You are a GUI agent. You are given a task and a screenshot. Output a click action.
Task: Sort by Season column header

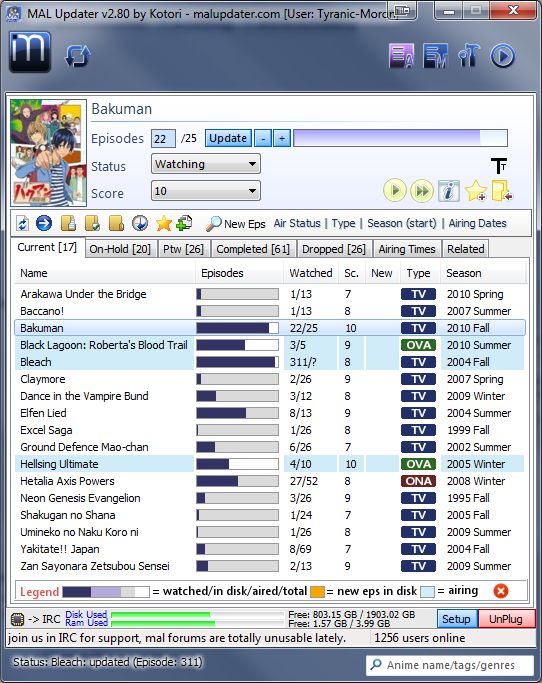(483, 273)
